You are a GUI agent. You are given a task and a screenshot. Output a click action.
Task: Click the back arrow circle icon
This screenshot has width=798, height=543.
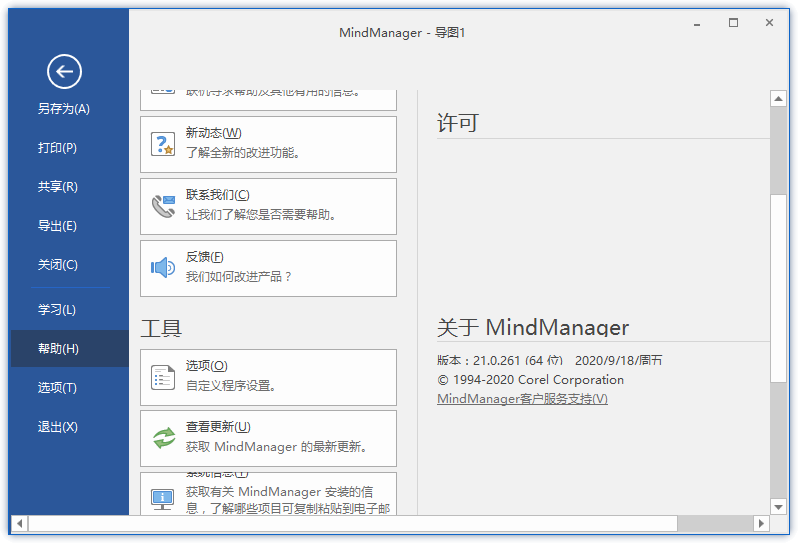click(x=64, y=71)
